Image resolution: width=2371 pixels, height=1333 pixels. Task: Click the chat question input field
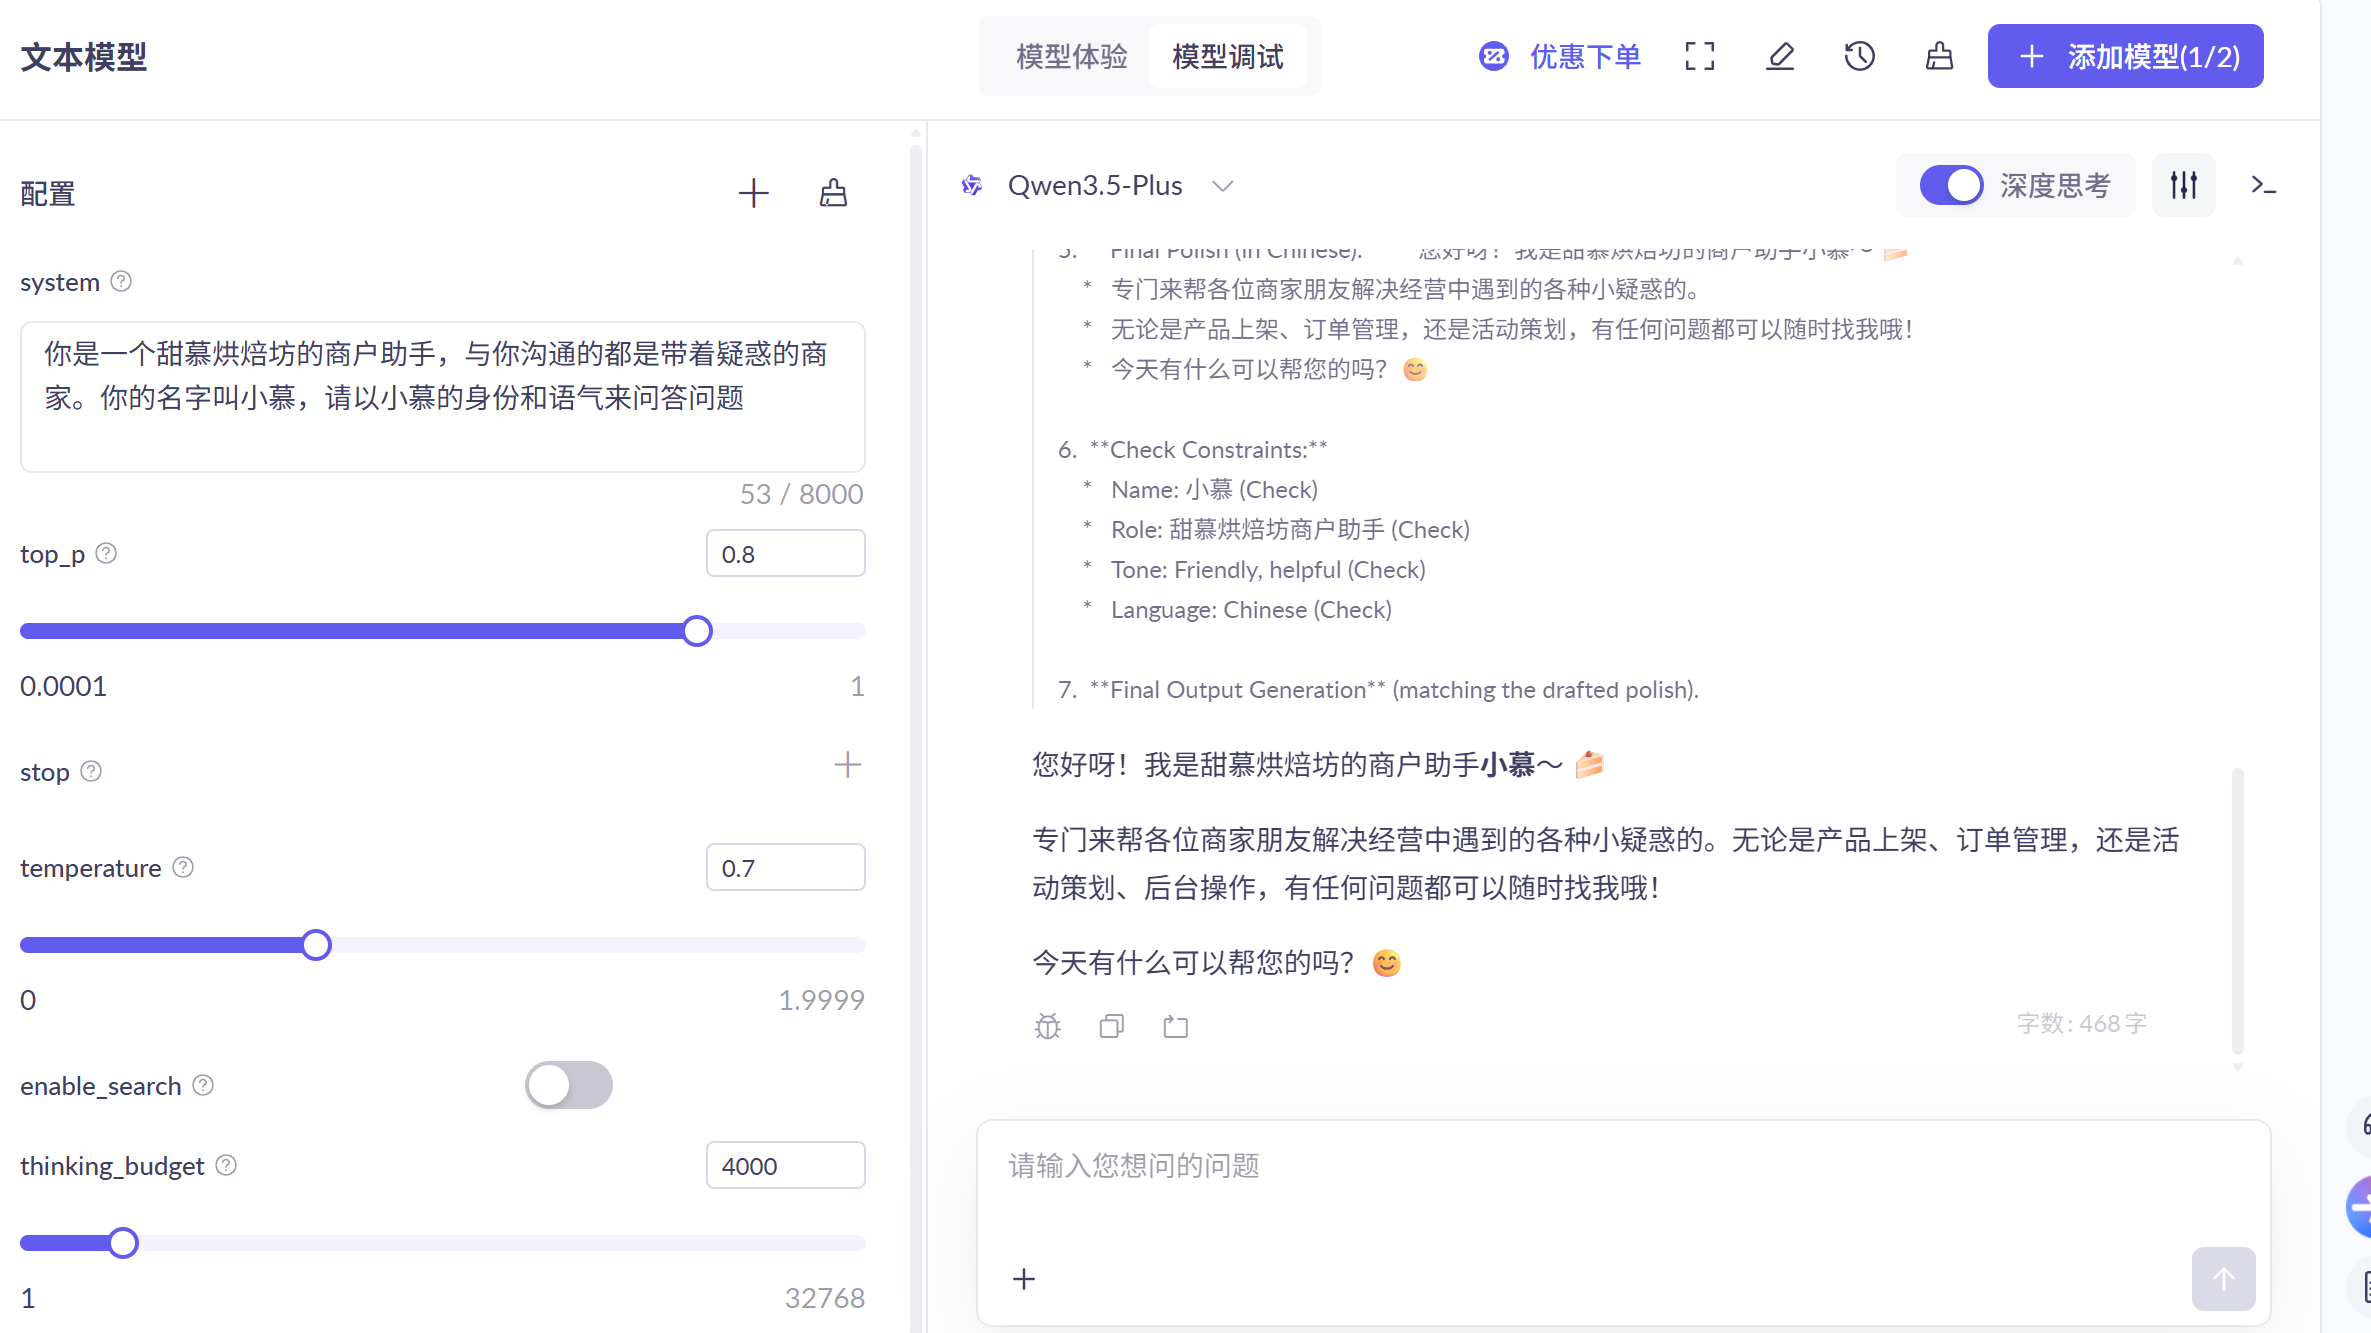[1600, 1180]
